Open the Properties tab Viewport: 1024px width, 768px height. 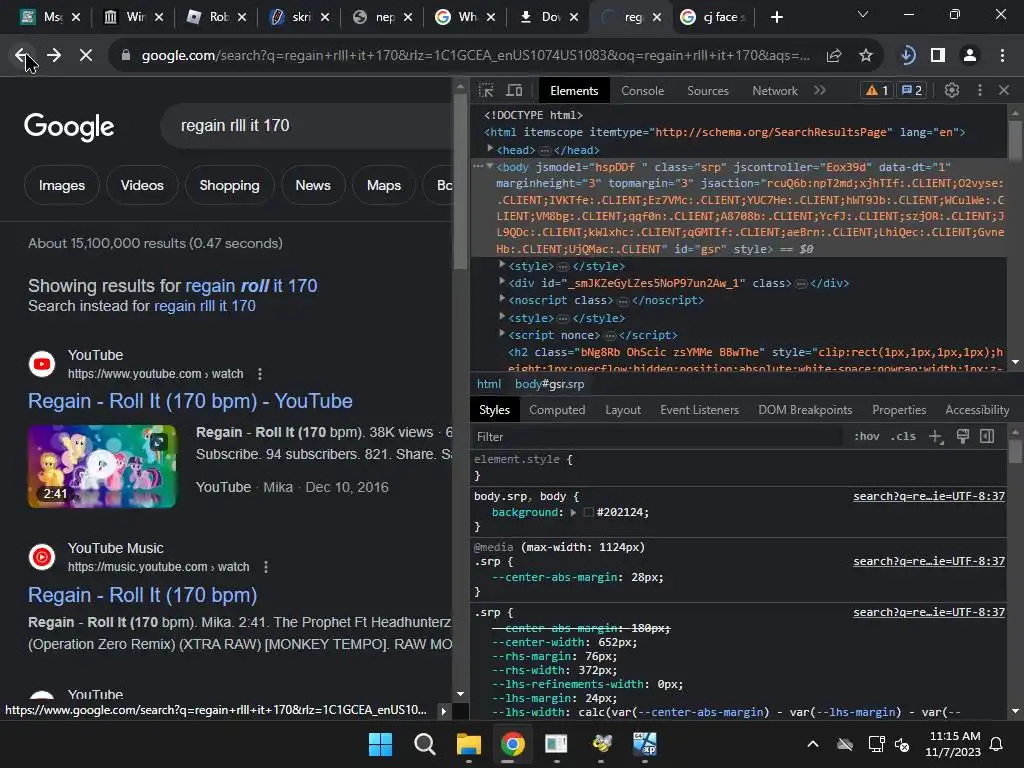pyautogui.click(x=899, y=409)
